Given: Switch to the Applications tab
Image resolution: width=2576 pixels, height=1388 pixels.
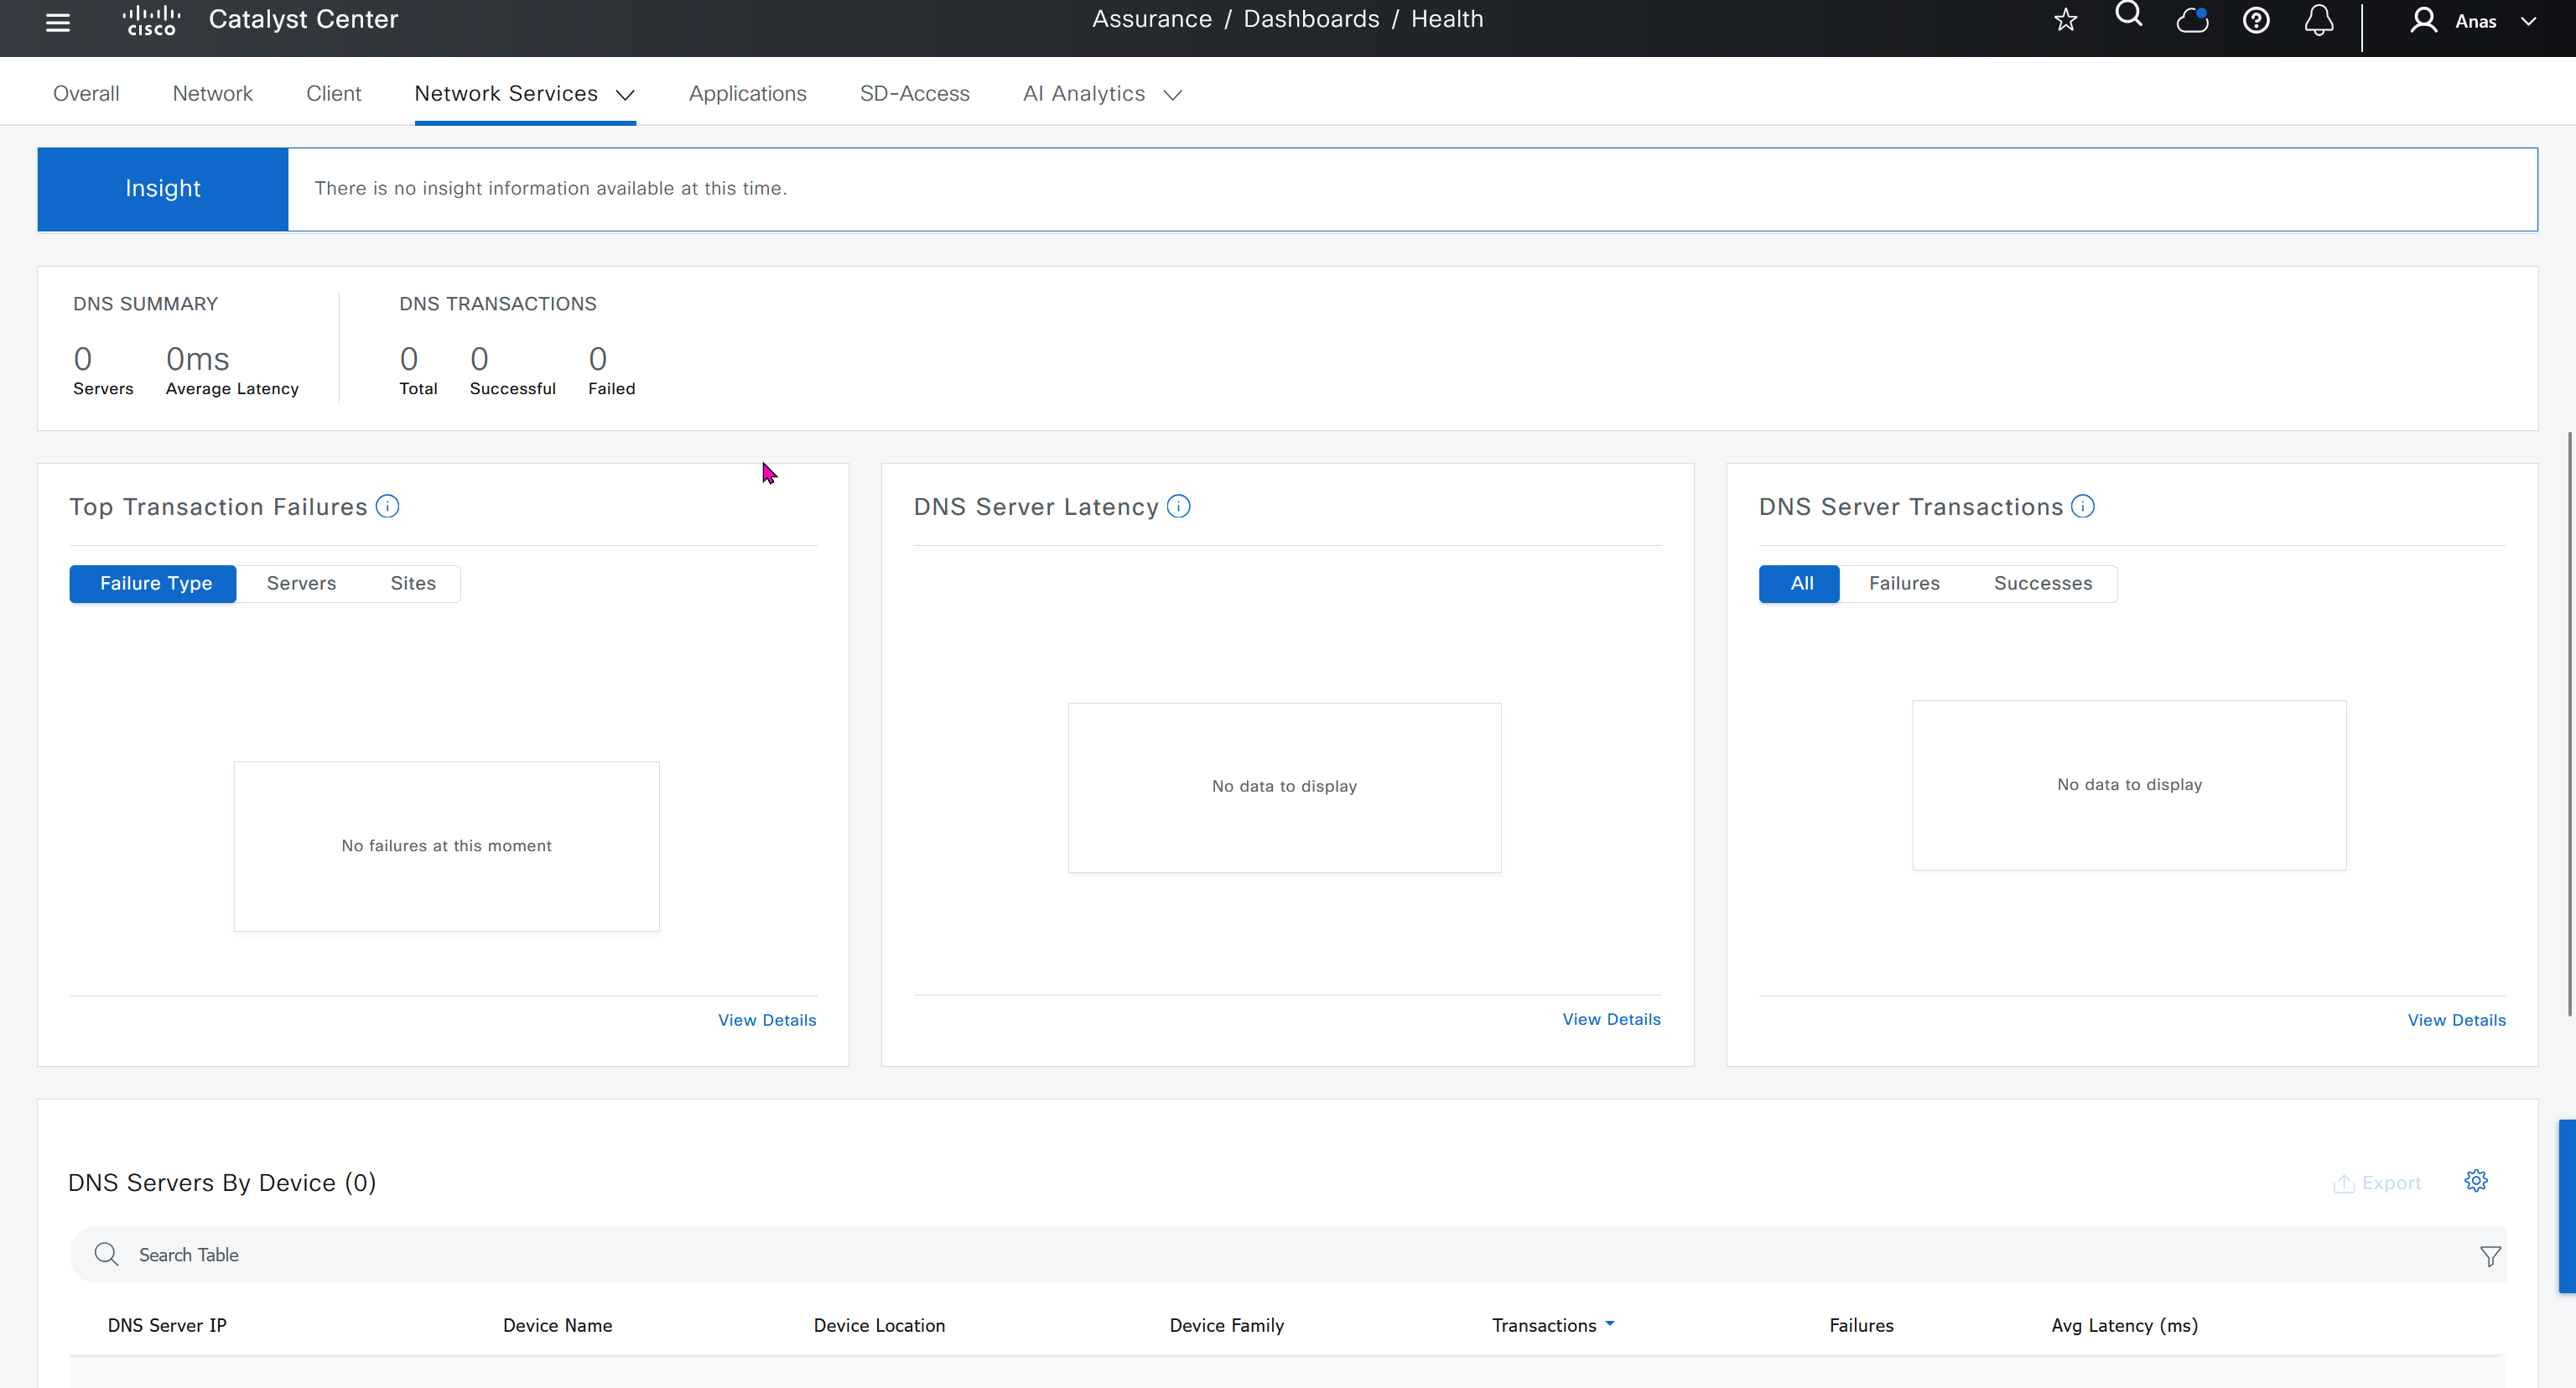Looking at the screenshot, I should click(x=747, y=94).
